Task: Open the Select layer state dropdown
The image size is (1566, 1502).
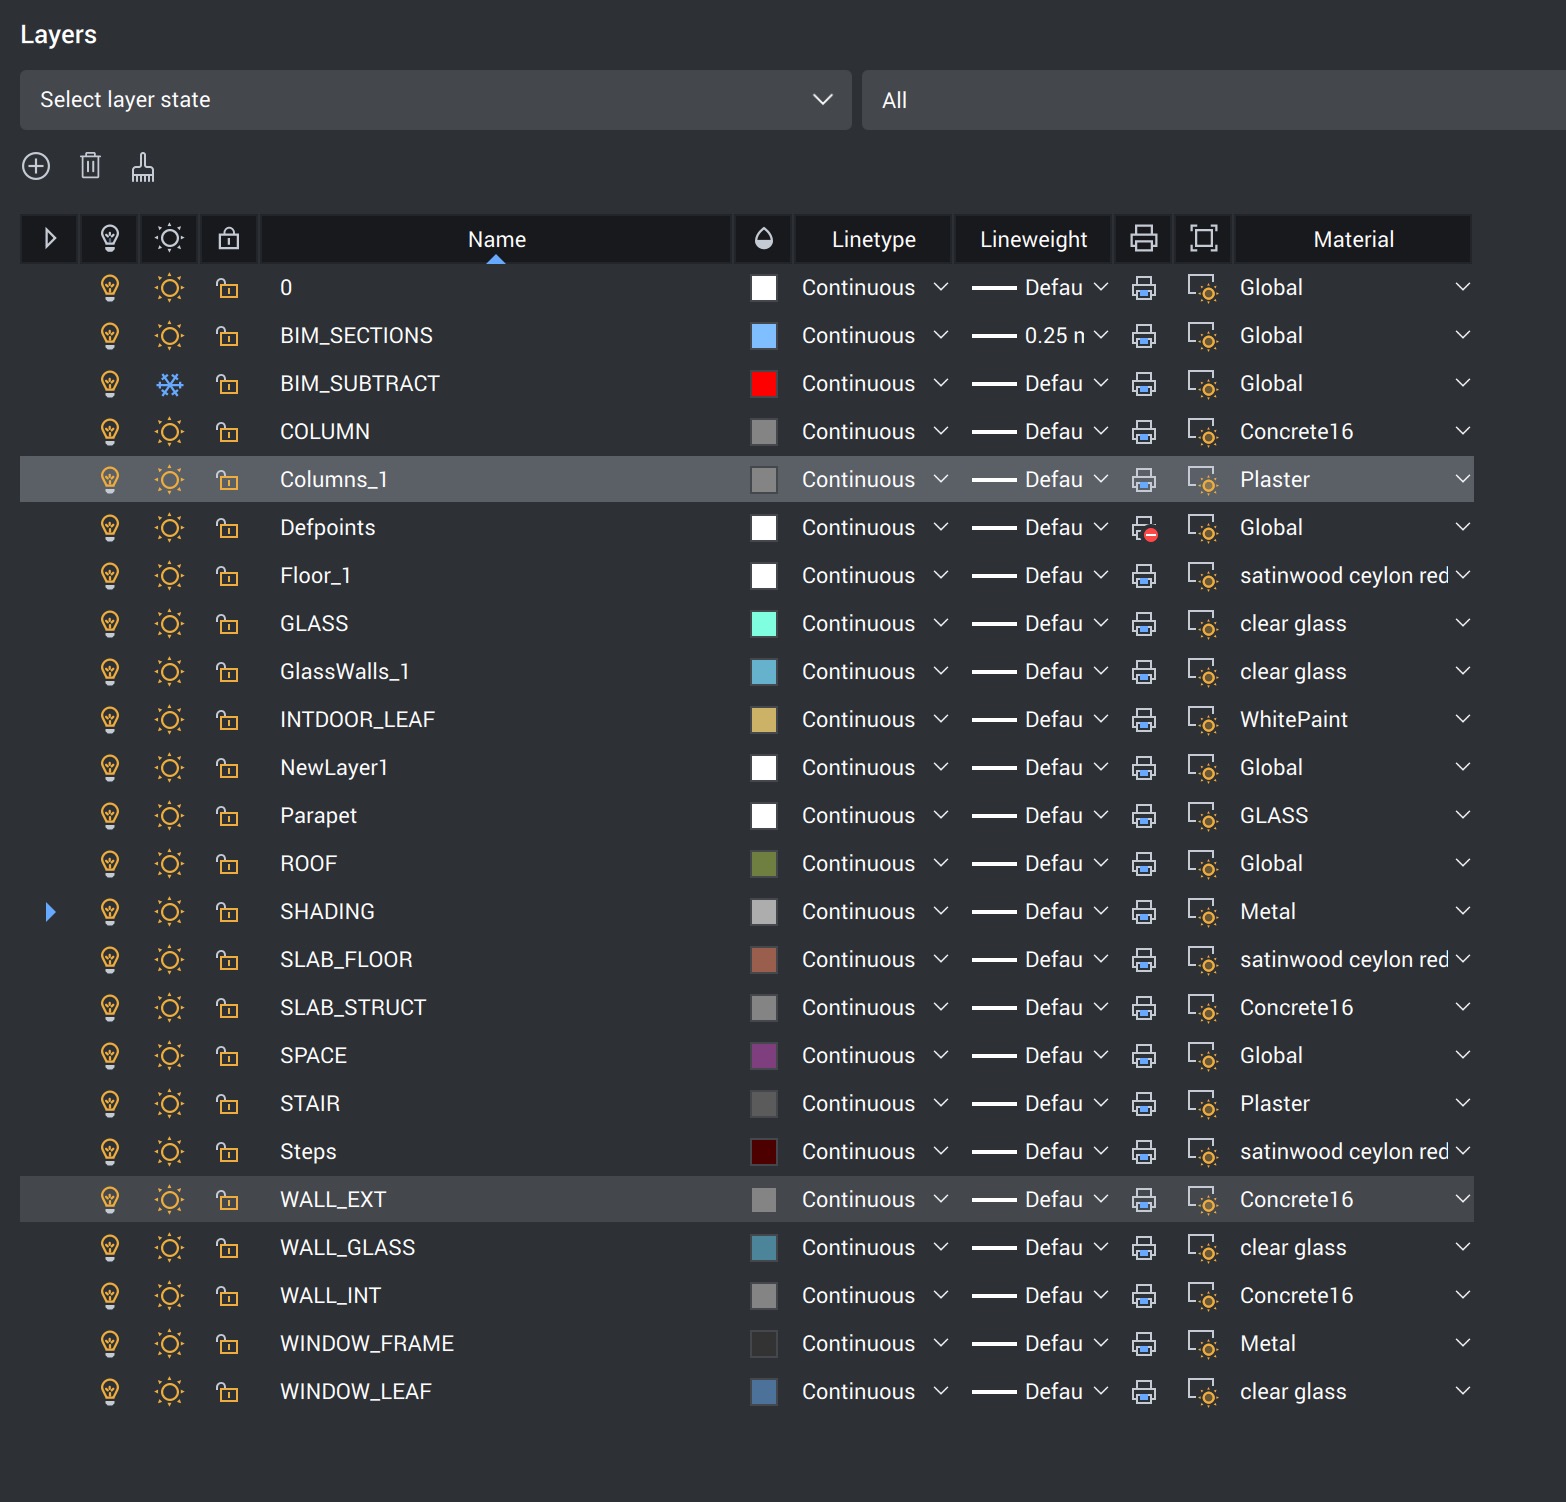Action: pos(435,100)
